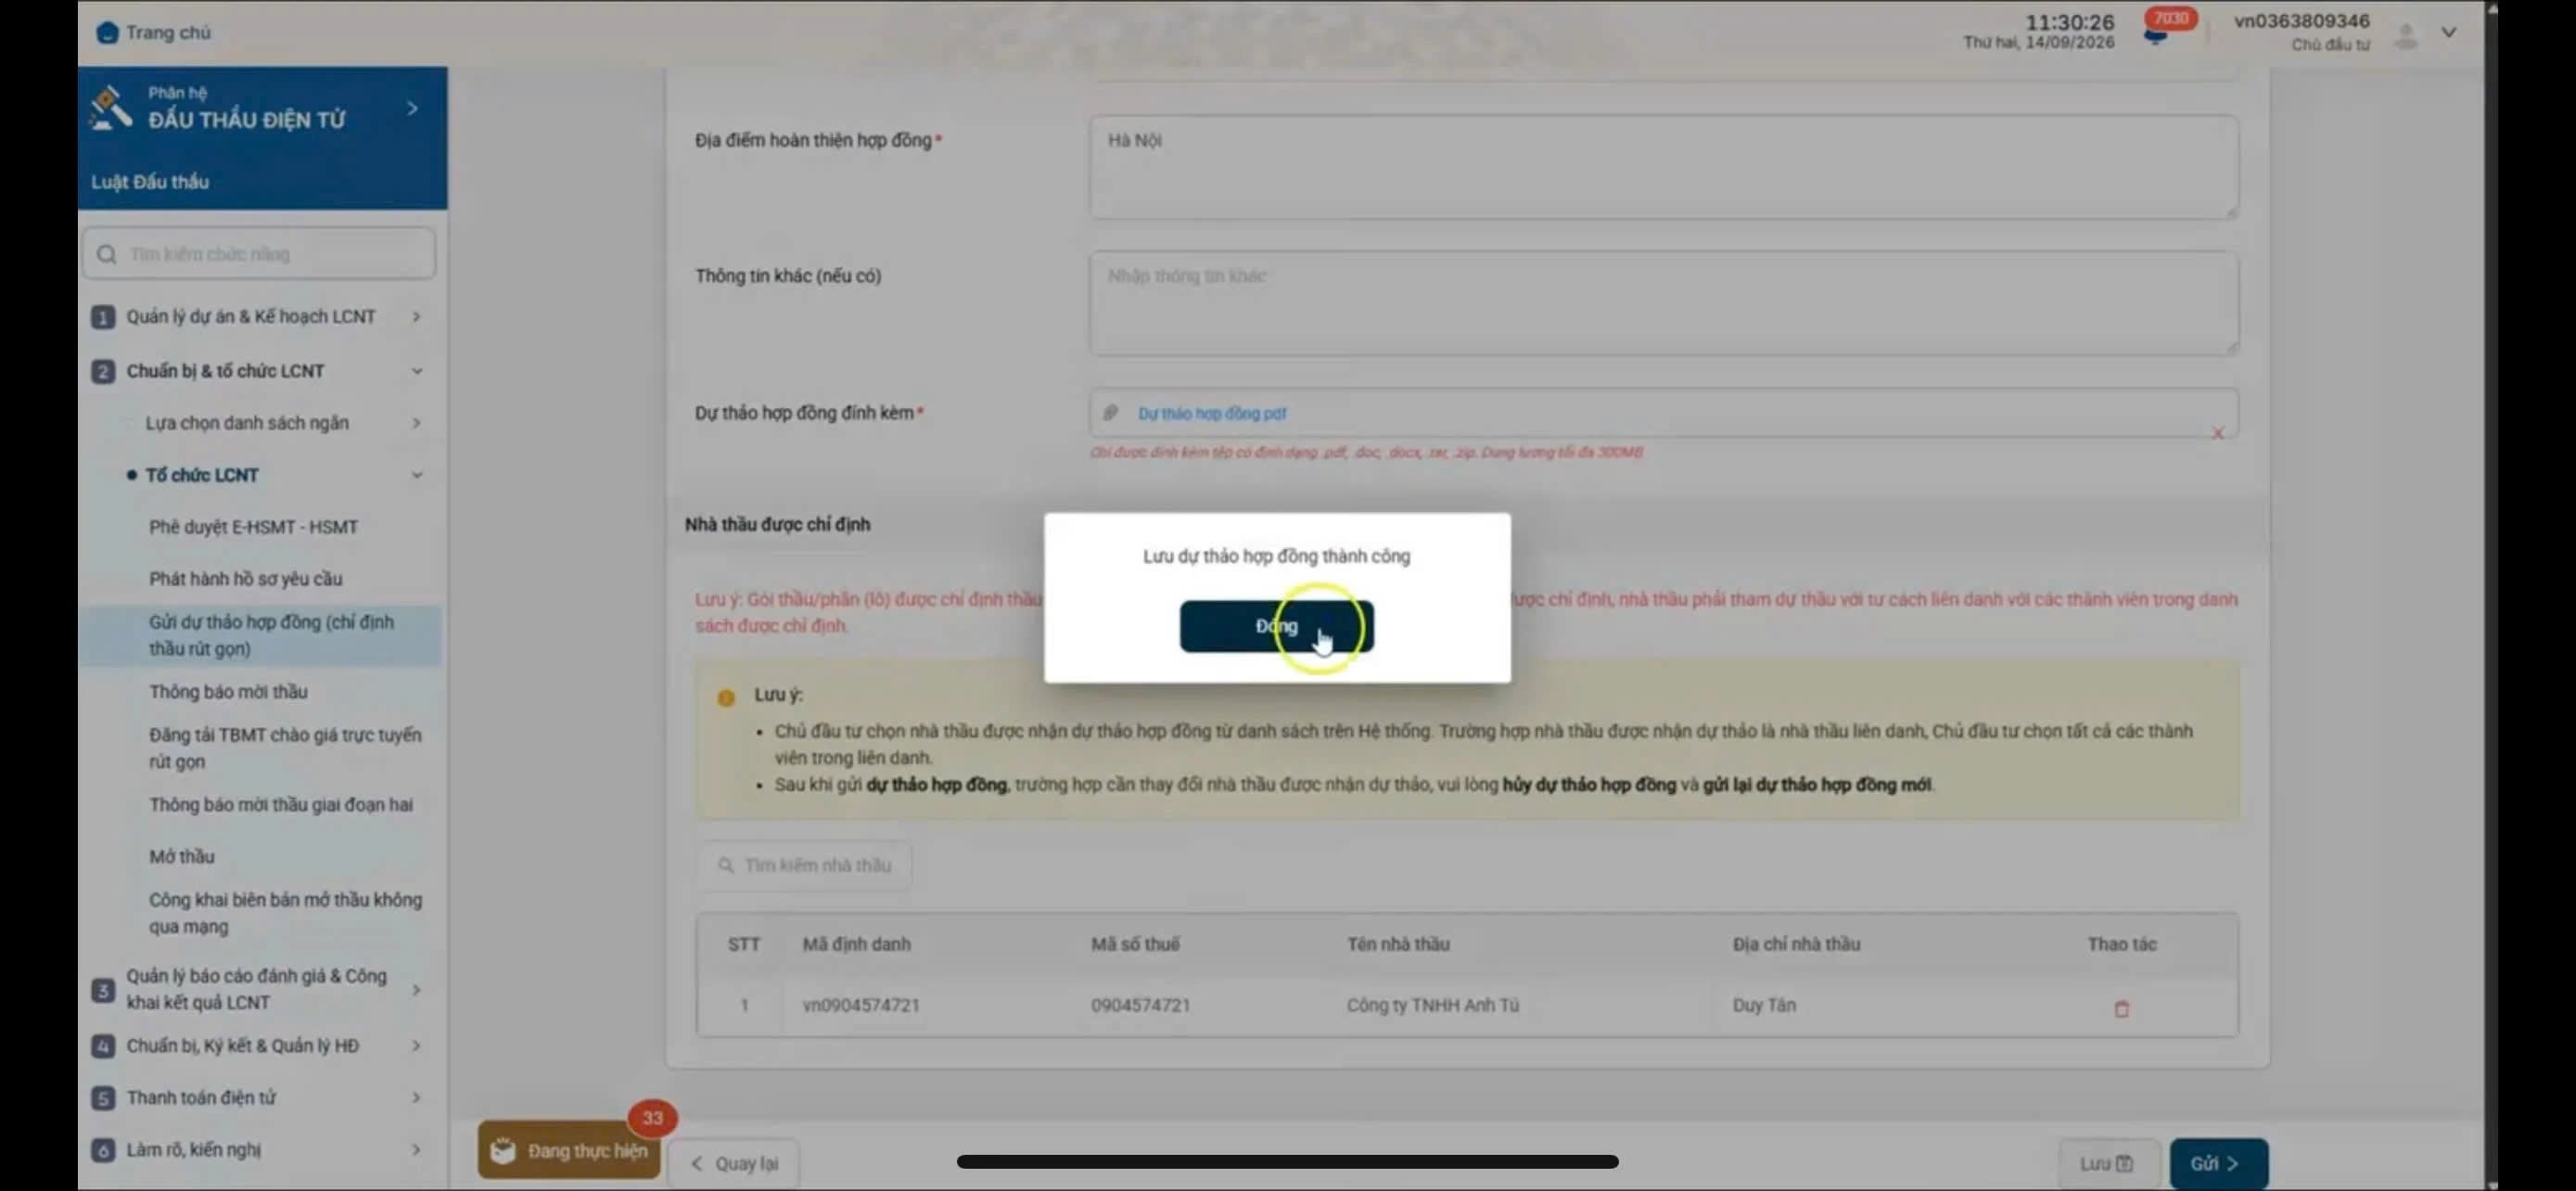Open Luật Đấu thầu tab
The width and height of the screenshot is (2576, 1191).
150,181
